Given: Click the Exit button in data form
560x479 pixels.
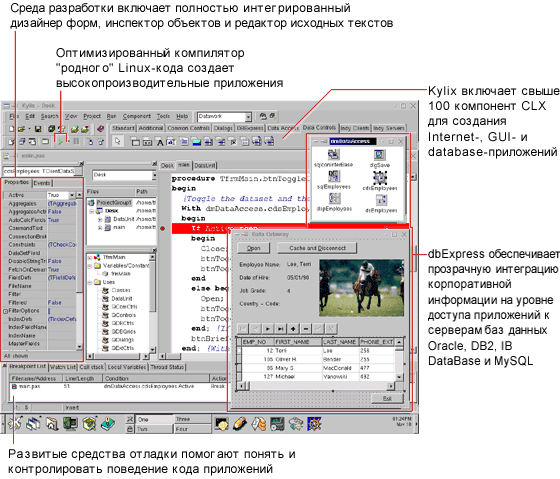Looking at the screenshot, I should [x=388, y=399].
